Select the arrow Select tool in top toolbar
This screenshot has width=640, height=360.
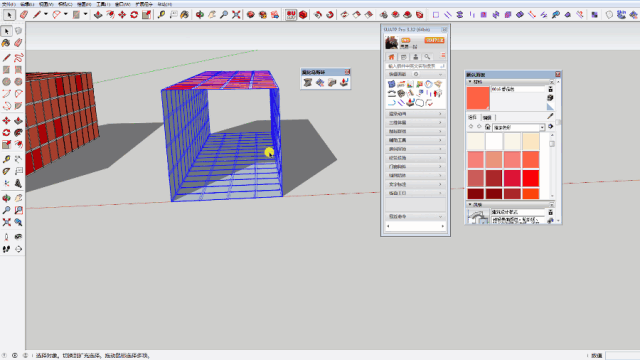click(x=9, y=15)
